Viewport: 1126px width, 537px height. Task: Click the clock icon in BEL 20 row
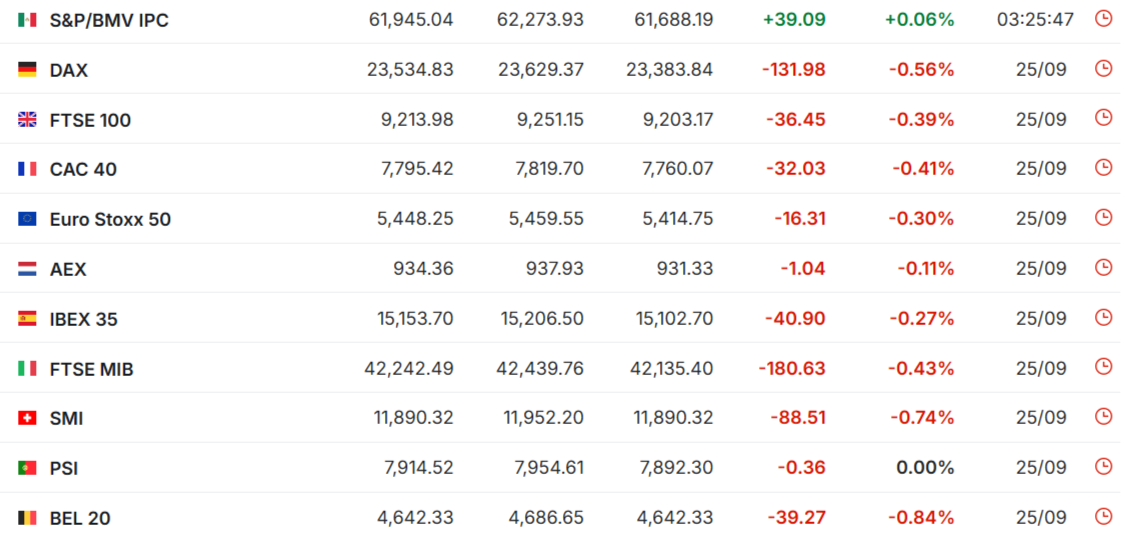[x=1103, y=516]
